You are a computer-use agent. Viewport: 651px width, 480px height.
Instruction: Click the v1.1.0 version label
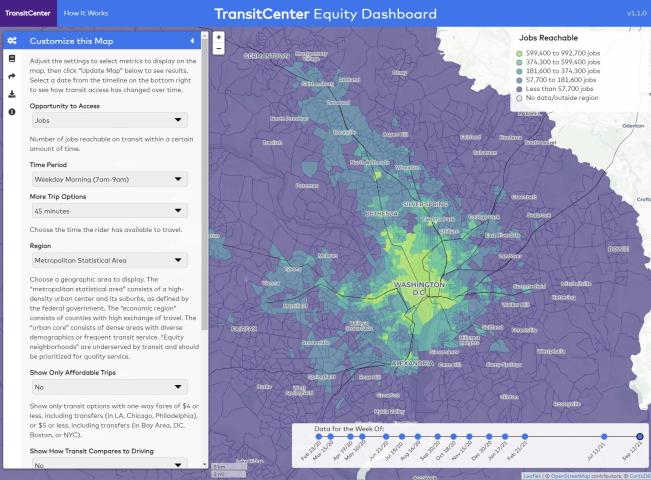tap(636, 13)
